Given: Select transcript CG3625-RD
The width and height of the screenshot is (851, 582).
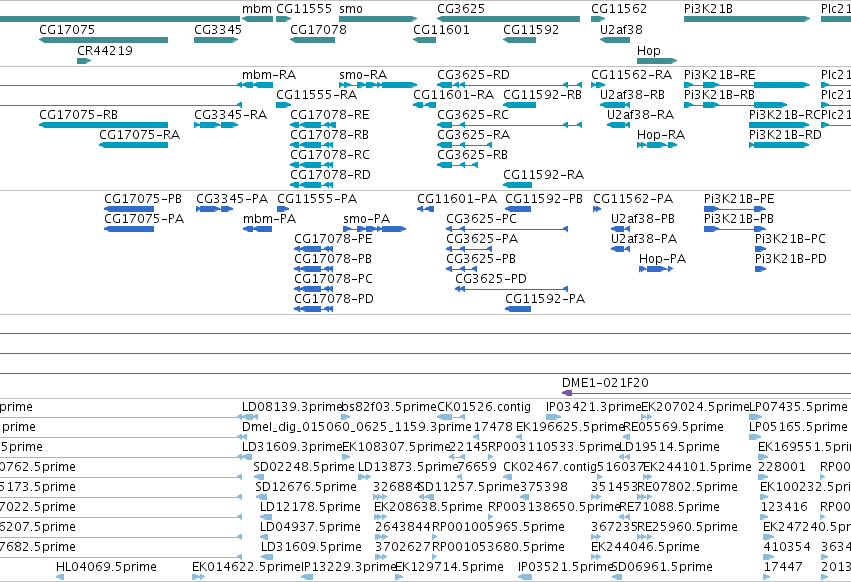Looking at the screenshot, I should coord(473,75).
